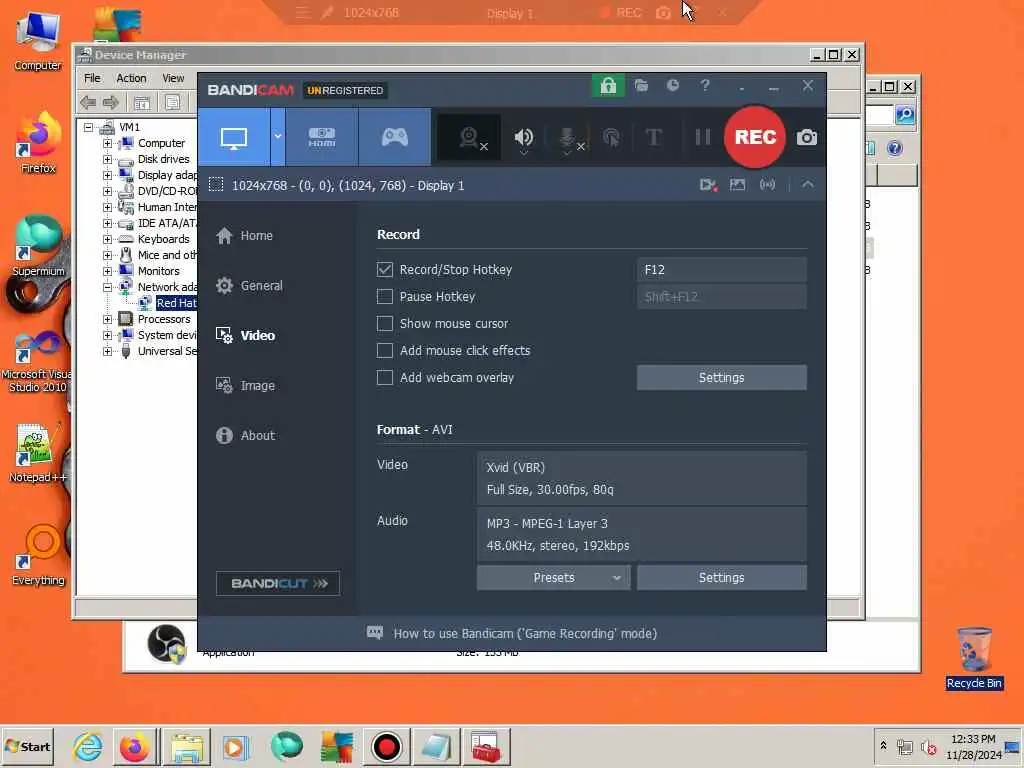The image size is (1024, 768).
Task: Open output folder icon in Bandicam title bar
Action: pyautogui.click(x=641, y=86)
